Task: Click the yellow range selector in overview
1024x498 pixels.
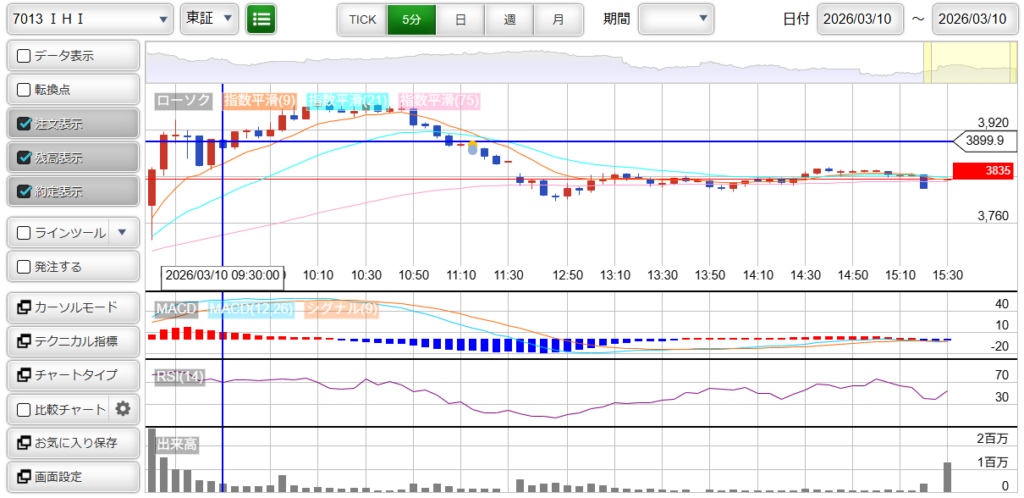Action: tap(941, 63)
